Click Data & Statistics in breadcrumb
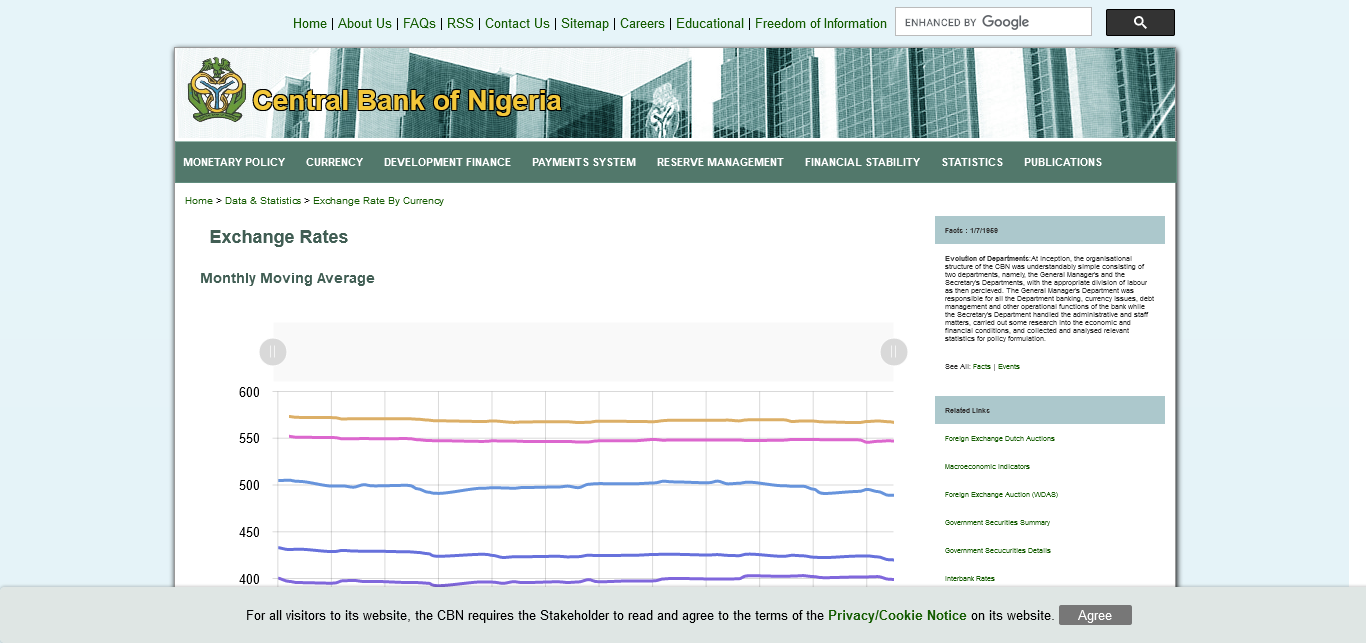1366x643 pixels. pyautogui.click(x=262, y=201)
